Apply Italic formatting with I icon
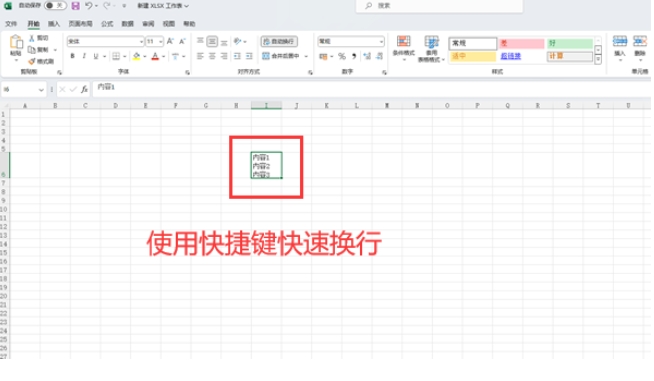The image size is (654, 381). [x=84, y=56]
